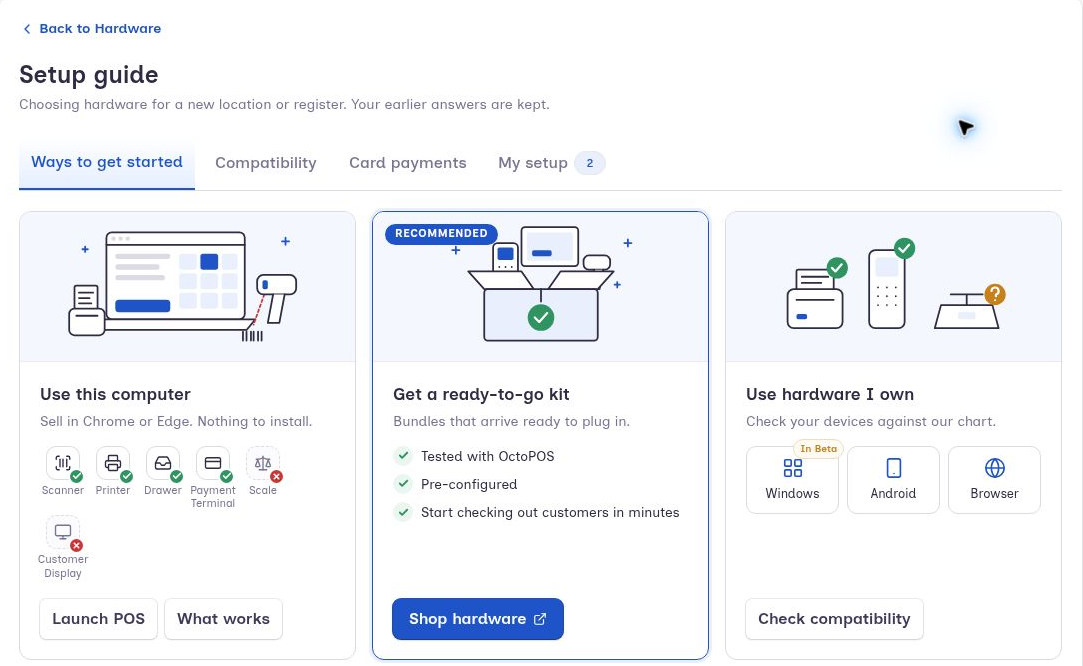This screenshot has width=1083, height=666.
Task: Click check beside Start checking out customers
Action: click(x=403, y=513)
